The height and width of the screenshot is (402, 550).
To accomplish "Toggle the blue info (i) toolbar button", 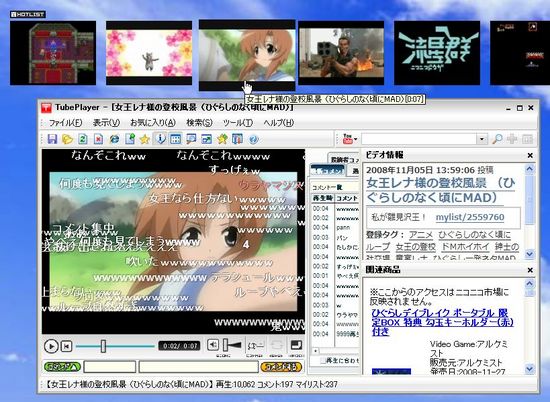I will (160, 139).
